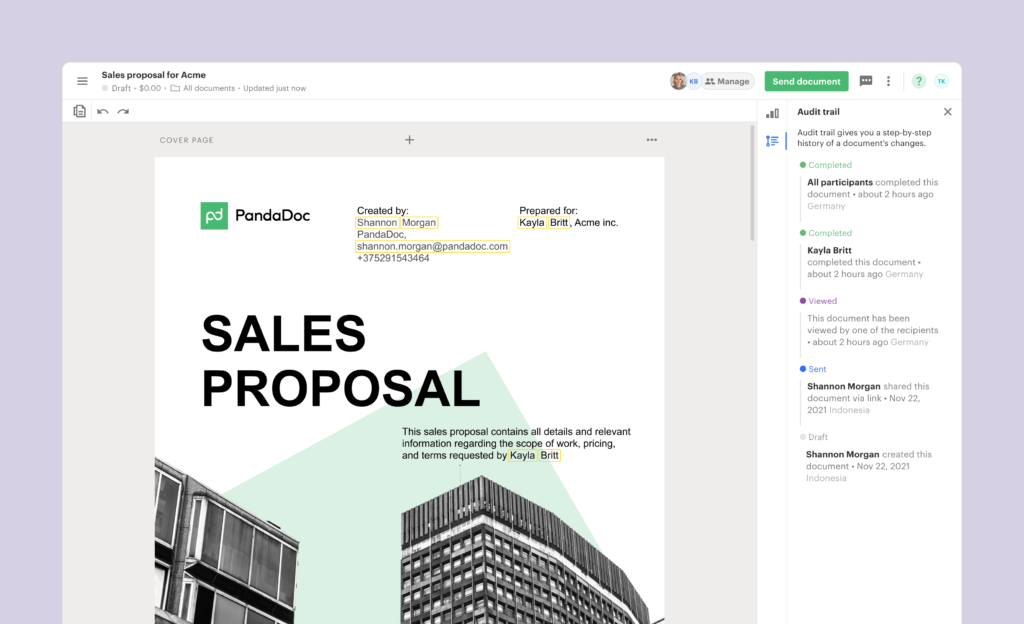Add a new block with plus icon

tap(409, 140)
